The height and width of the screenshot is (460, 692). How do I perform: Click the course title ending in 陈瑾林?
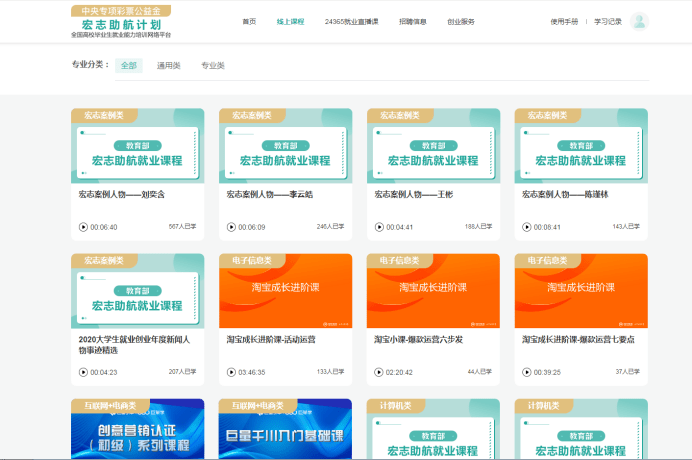565,194
